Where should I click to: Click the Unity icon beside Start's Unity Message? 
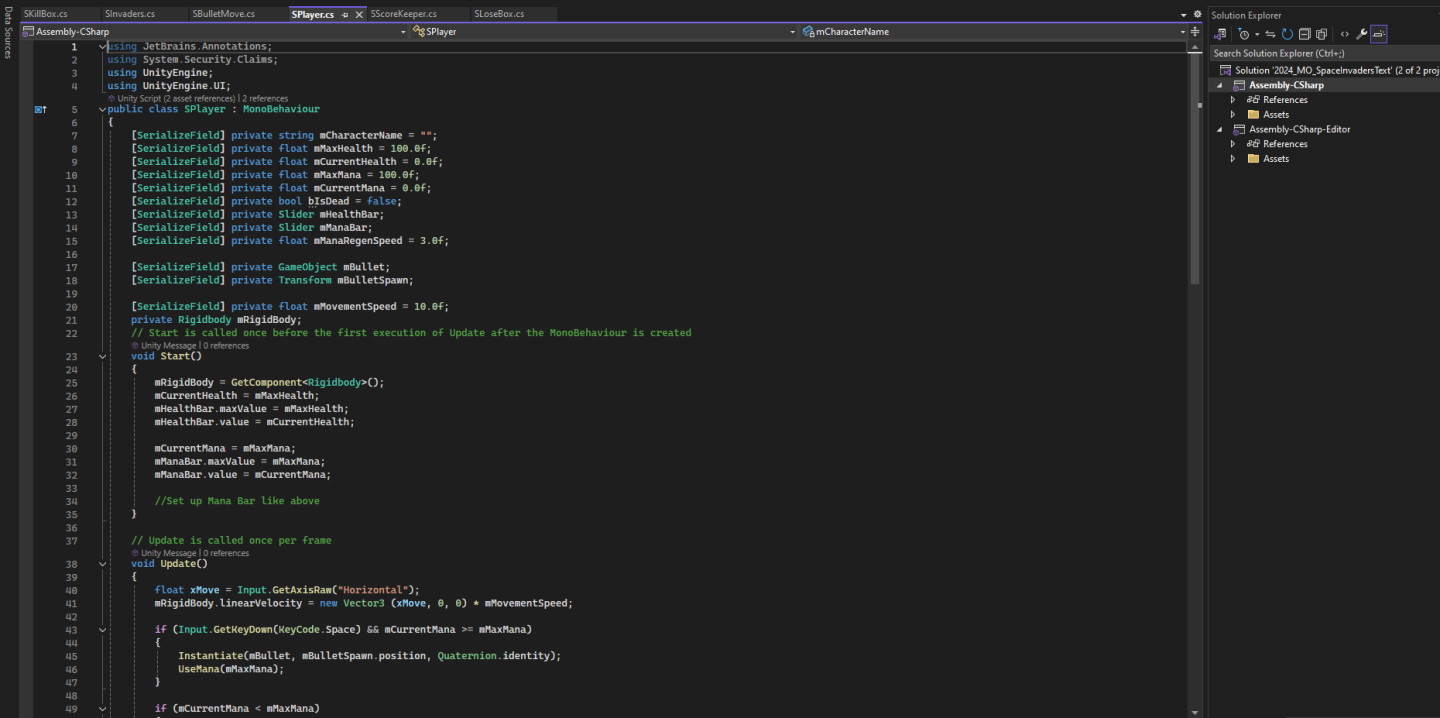pos(135,346)
